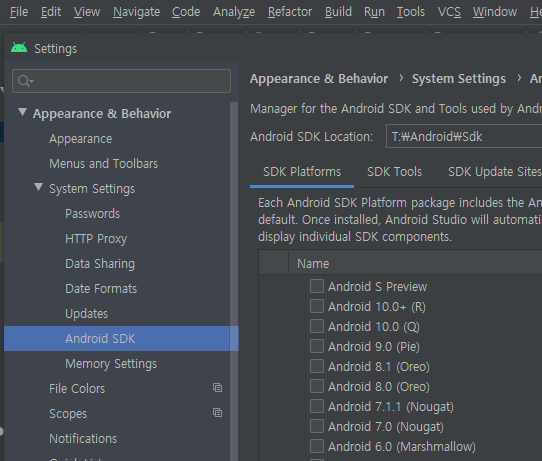Click the Android logo icon in Settings title
Viewport: 542px width, 461px height.
coord(19,48)
